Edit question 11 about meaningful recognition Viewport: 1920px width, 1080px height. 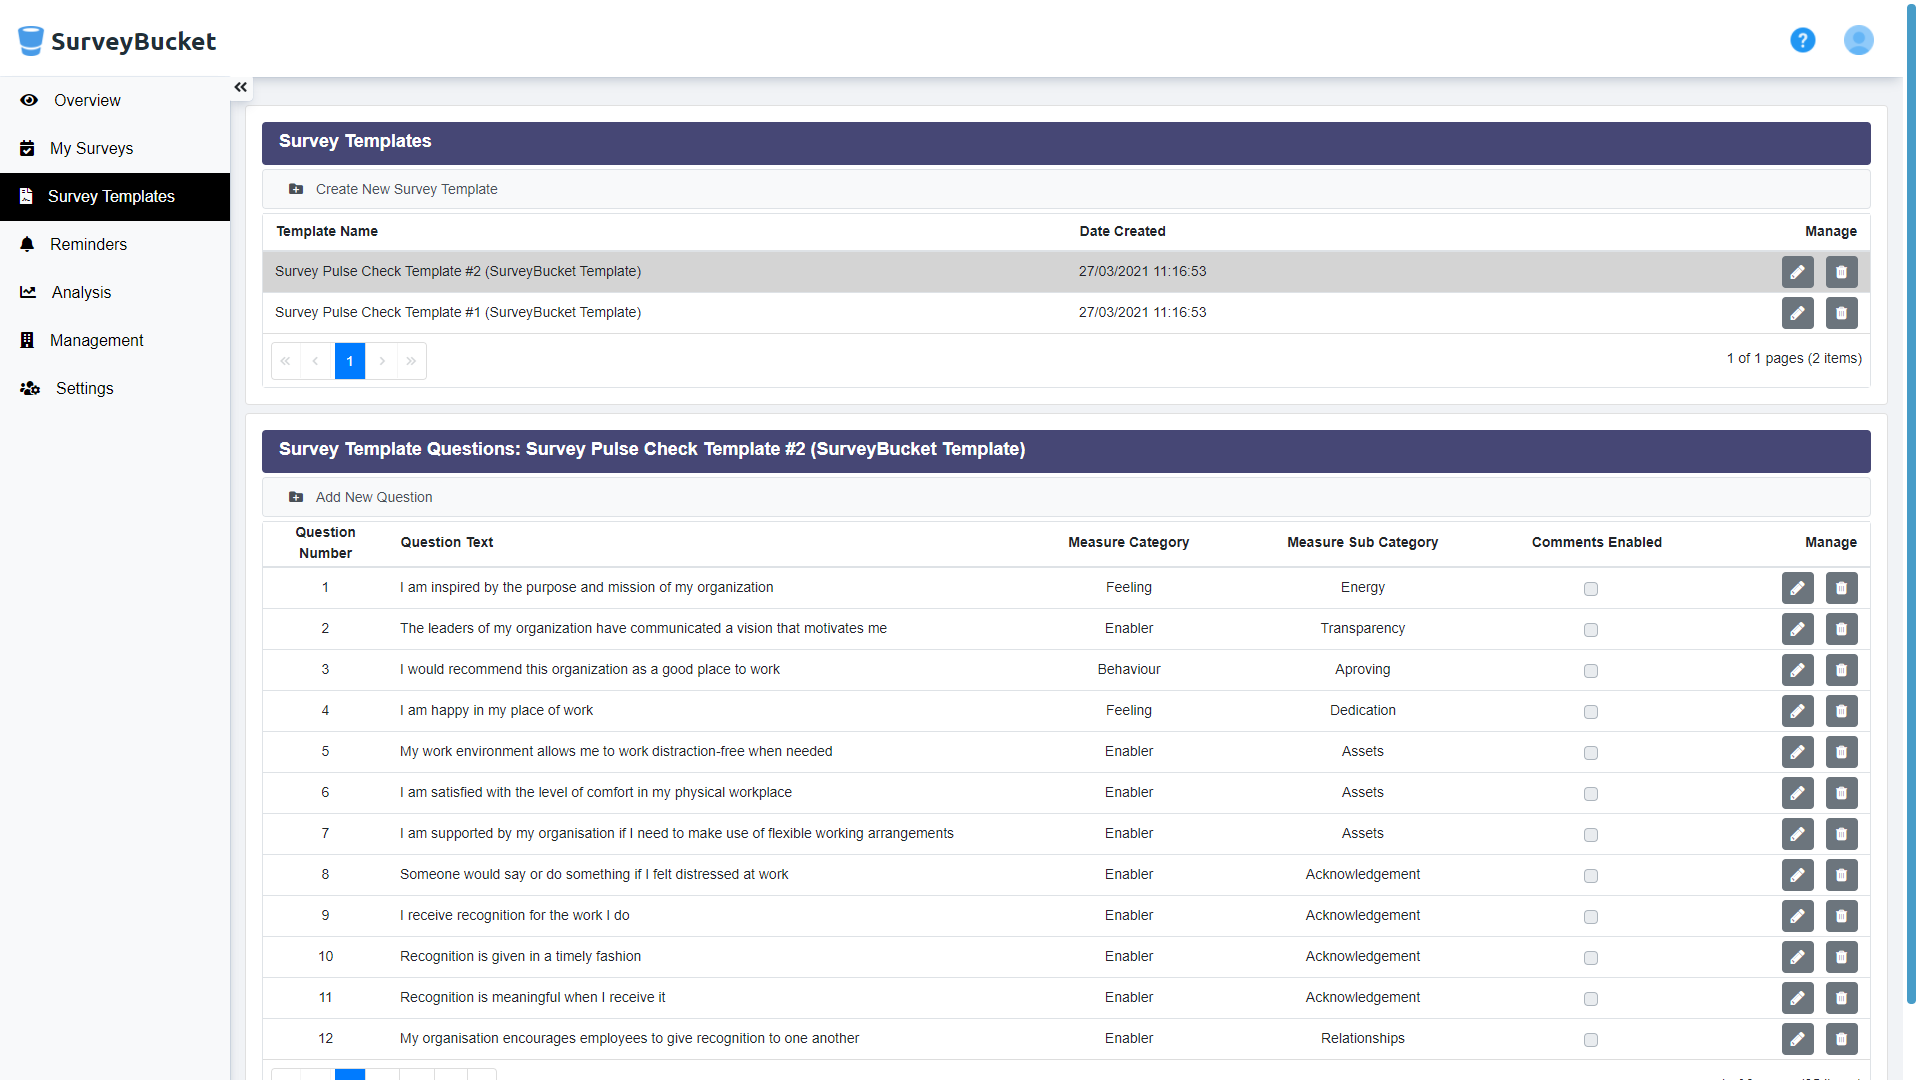click(x=1797, y=998)
